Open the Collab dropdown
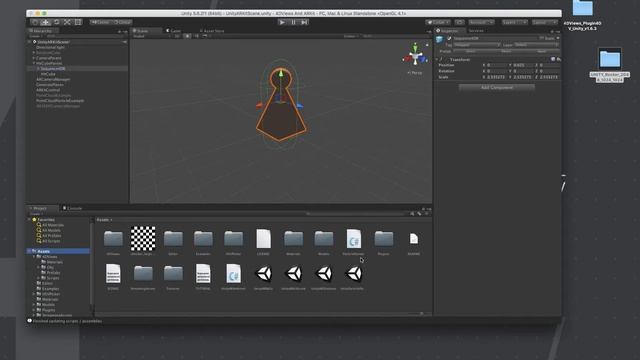 click(438, 22)
